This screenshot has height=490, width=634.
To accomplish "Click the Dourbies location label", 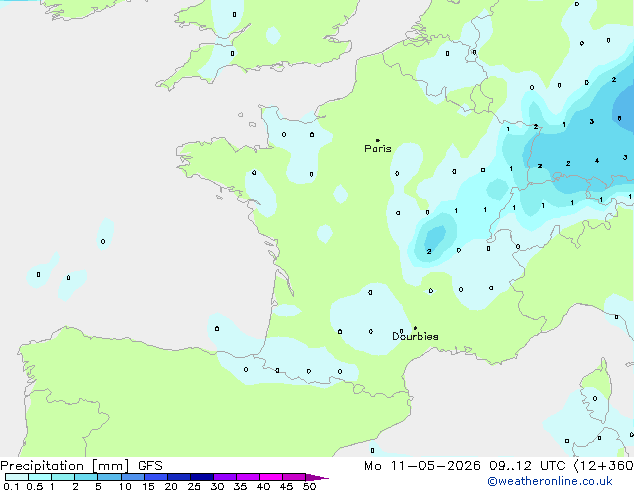I will point(415,336).
